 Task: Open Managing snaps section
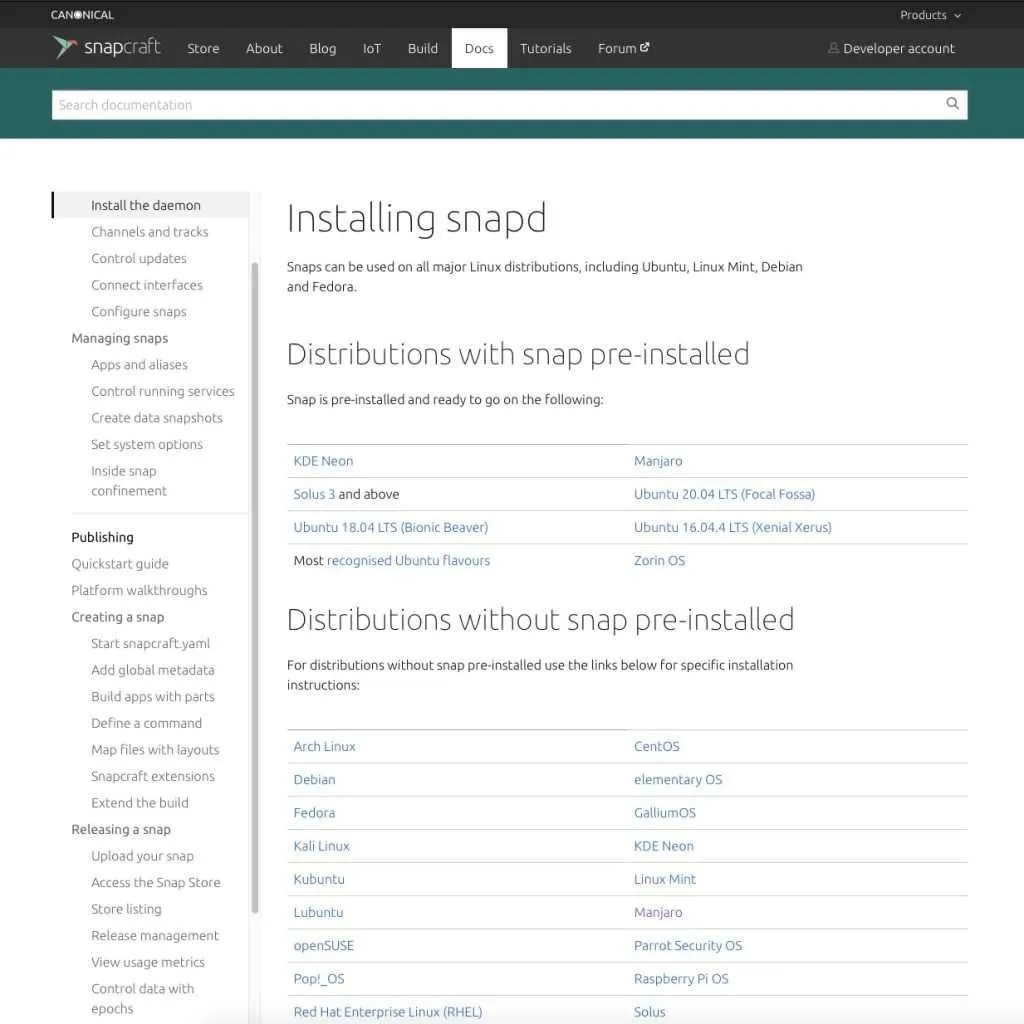click(120, 338)
